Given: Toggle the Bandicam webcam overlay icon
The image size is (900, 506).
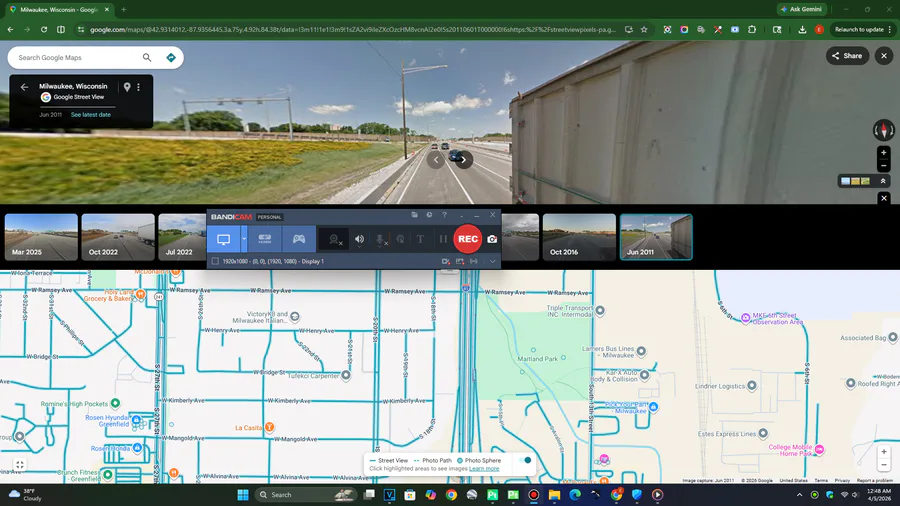Looking at the screenshot, I should [x=334, y=239].
